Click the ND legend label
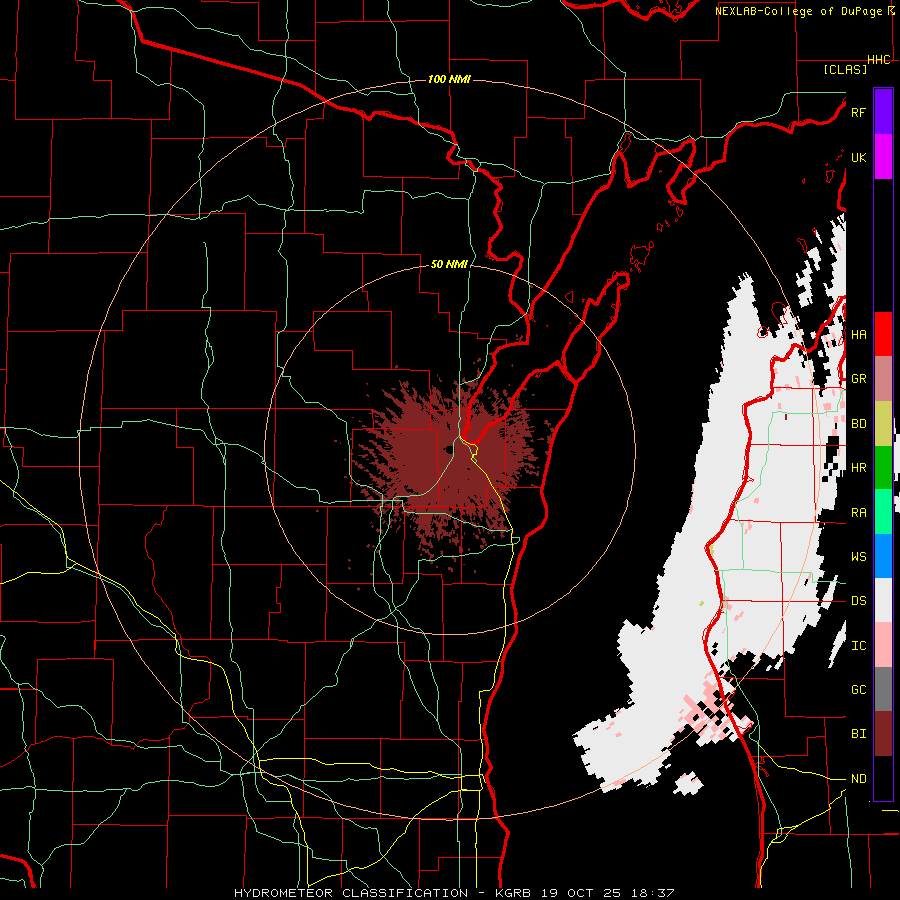Image resolution: width=900 pixels, height=900 pixels. click(x=858, y=779)
